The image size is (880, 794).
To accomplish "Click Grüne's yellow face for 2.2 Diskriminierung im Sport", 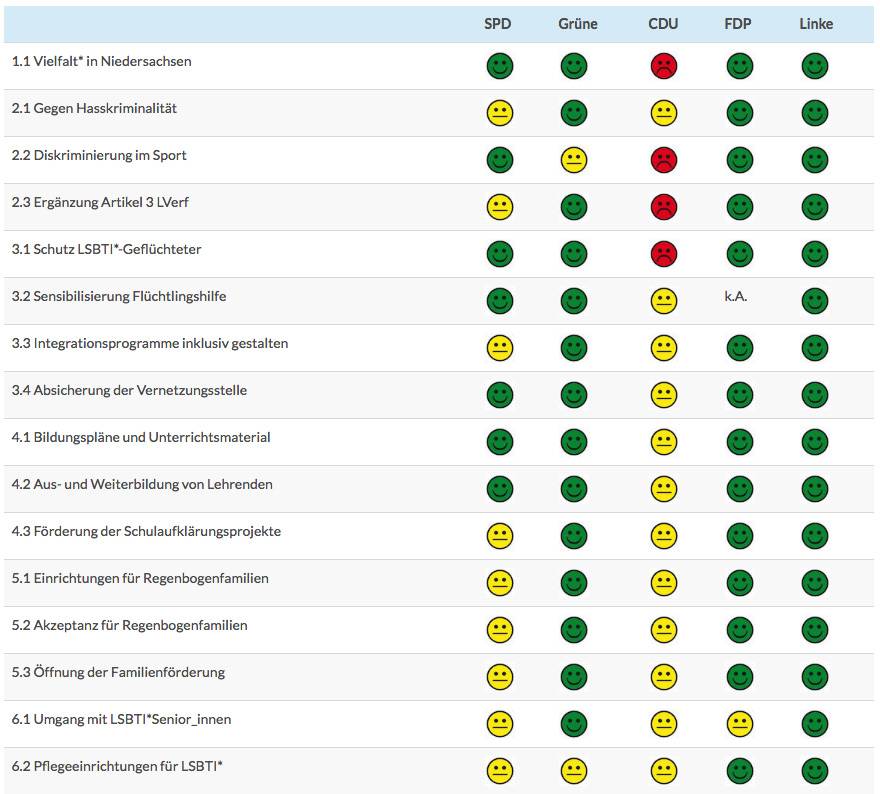I will (x=574, y=160).
